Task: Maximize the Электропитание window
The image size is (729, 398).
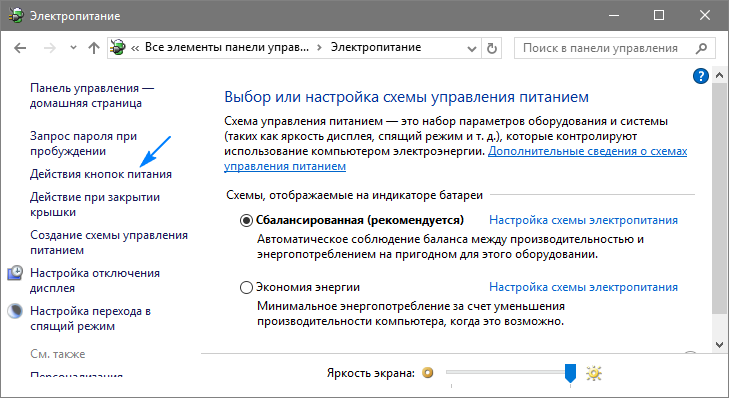Action: click(659, 15)
